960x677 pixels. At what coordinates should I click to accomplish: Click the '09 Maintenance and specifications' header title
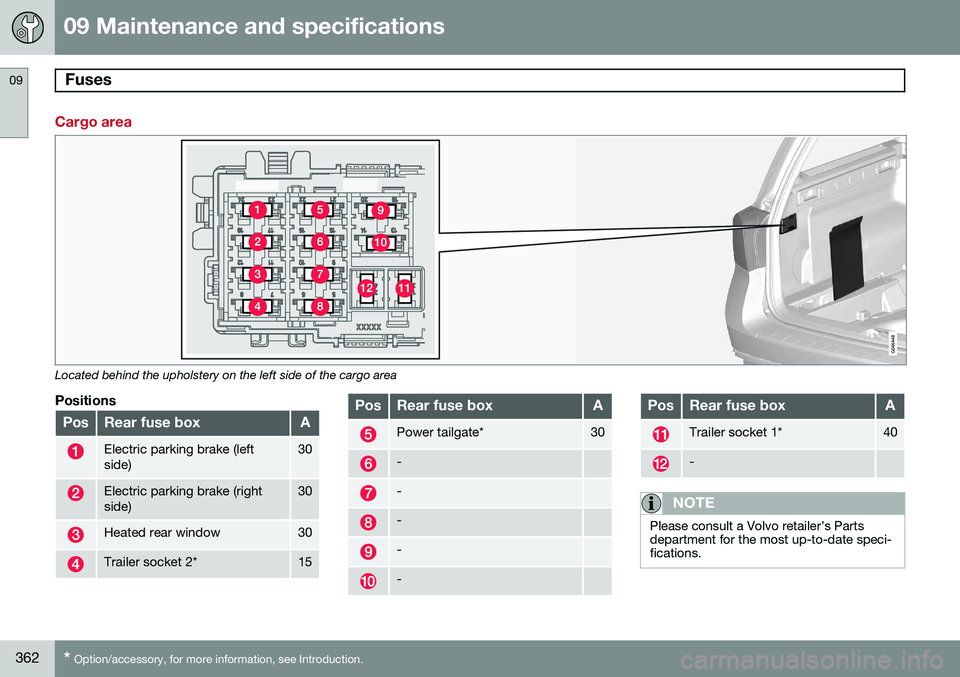tap(254, 26)
